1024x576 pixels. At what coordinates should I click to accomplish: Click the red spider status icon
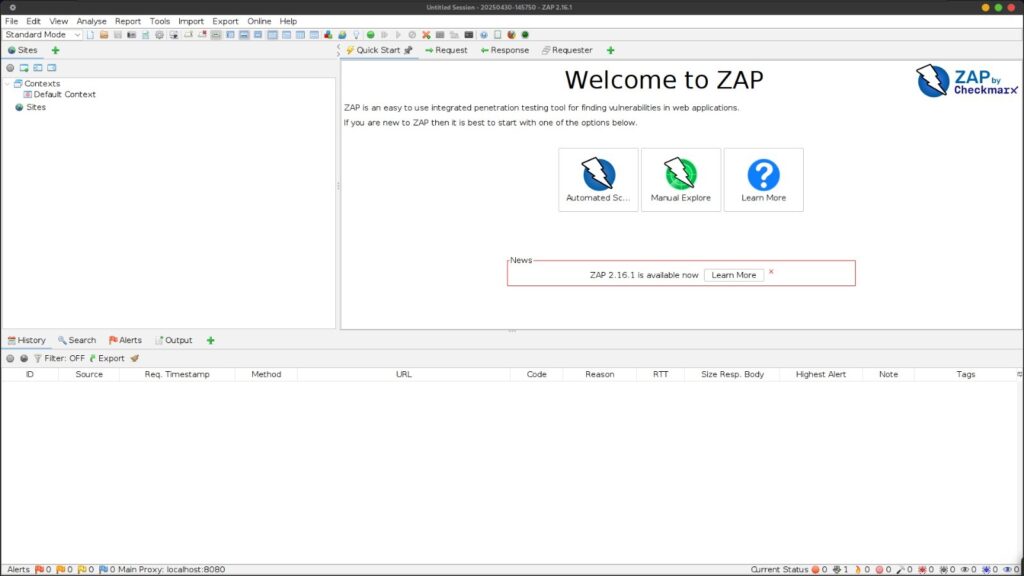[x=921, y=569]
